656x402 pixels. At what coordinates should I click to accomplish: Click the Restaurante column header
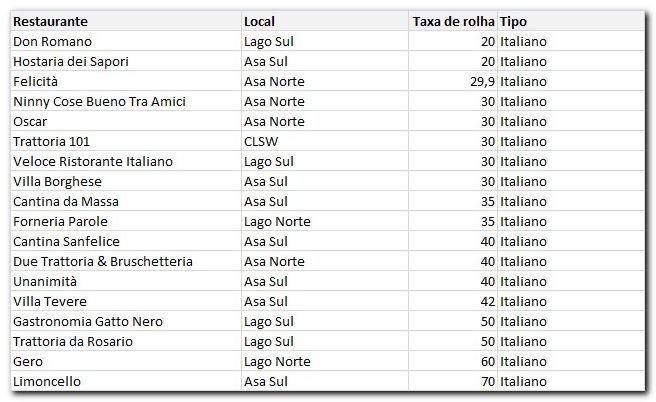click(50, 21)
